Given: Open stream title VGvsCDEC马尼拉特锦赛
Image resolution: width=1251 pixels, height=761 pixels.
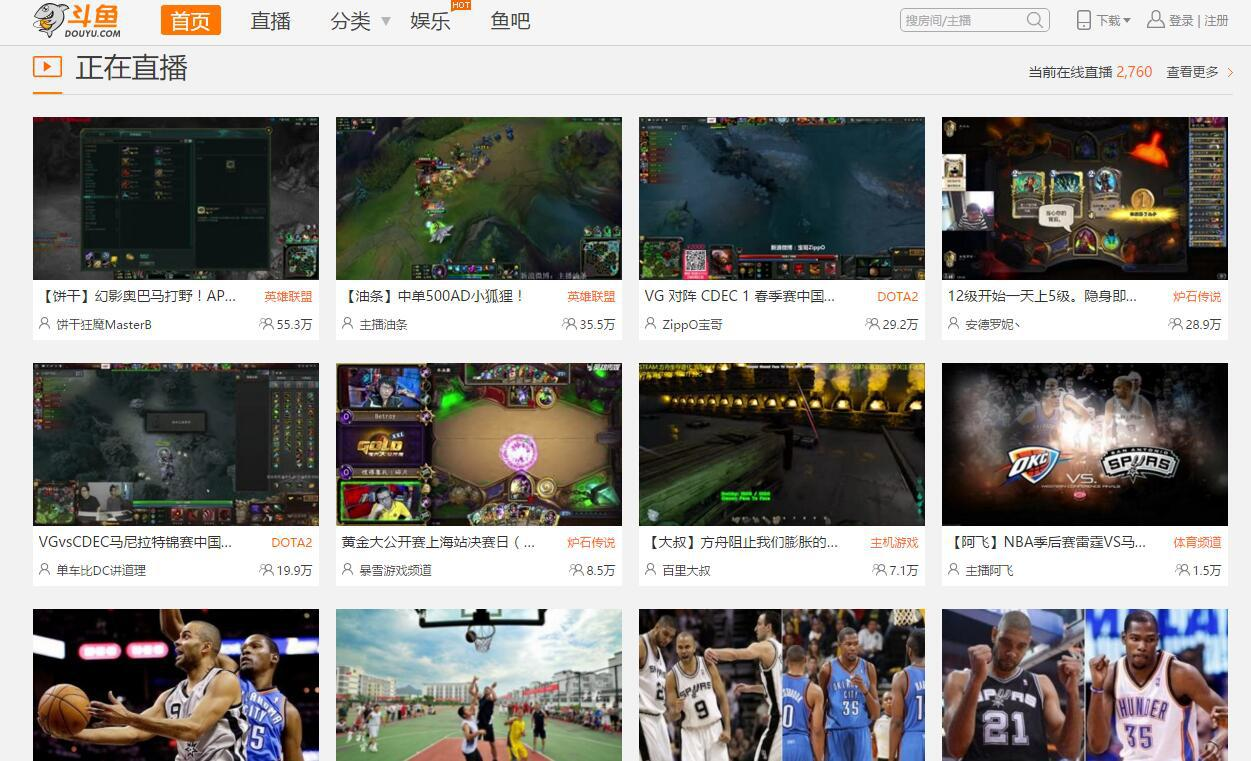Looking at the screenshot, I should [x=135, y=542].
